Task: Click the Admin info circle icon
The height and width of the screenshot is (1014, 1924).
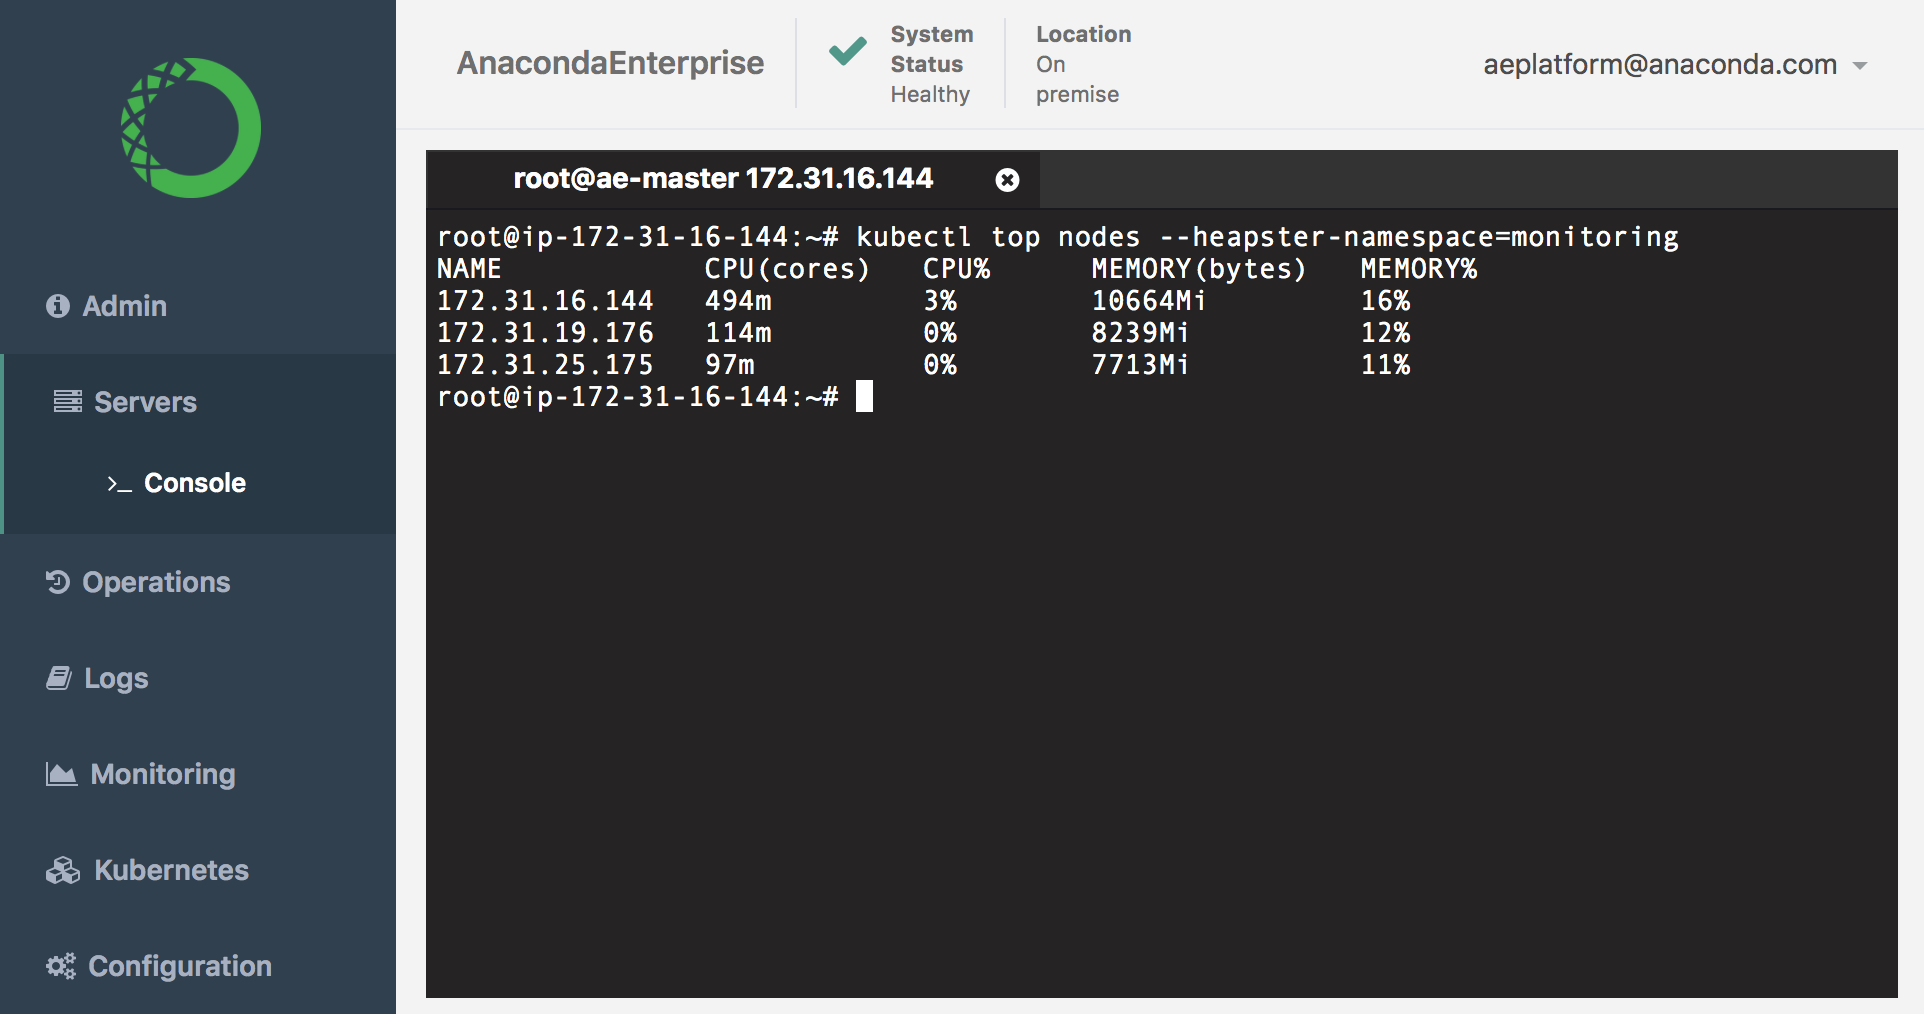Action: point(58,306)
